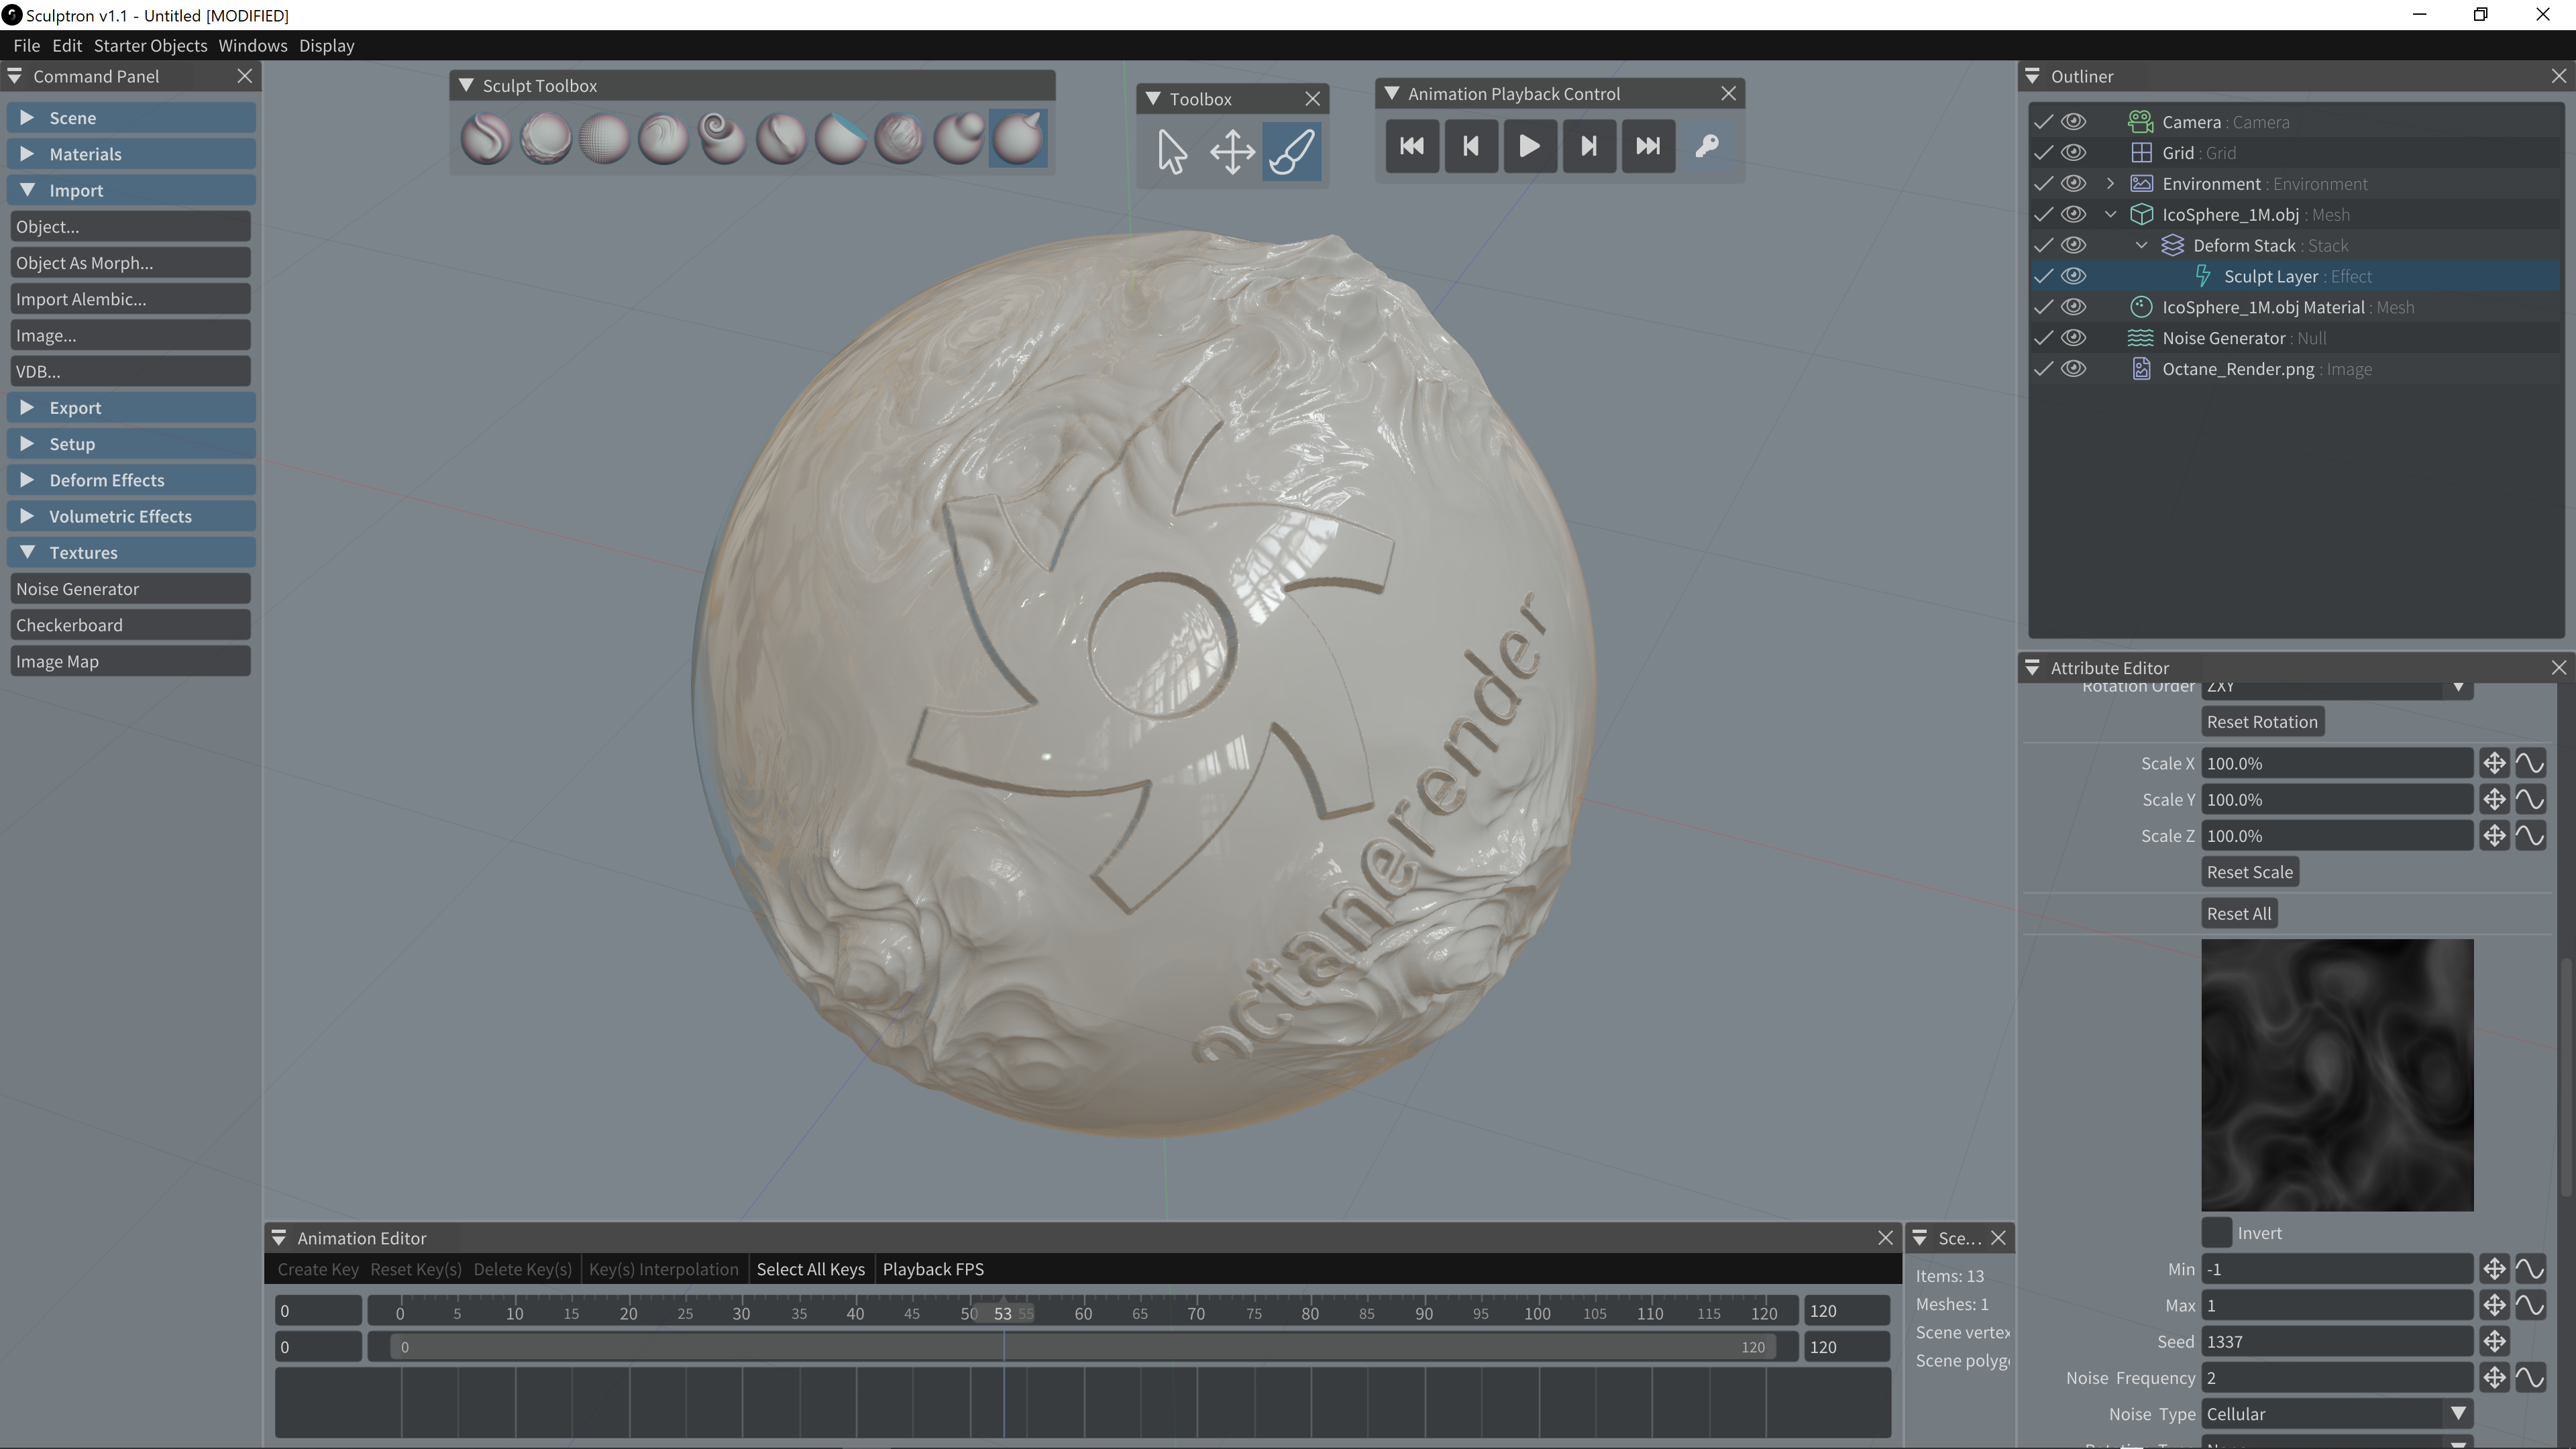Screen dimensions: 2576x1449
Task: Open the Starter Objects menu
Action: [150, 46]
